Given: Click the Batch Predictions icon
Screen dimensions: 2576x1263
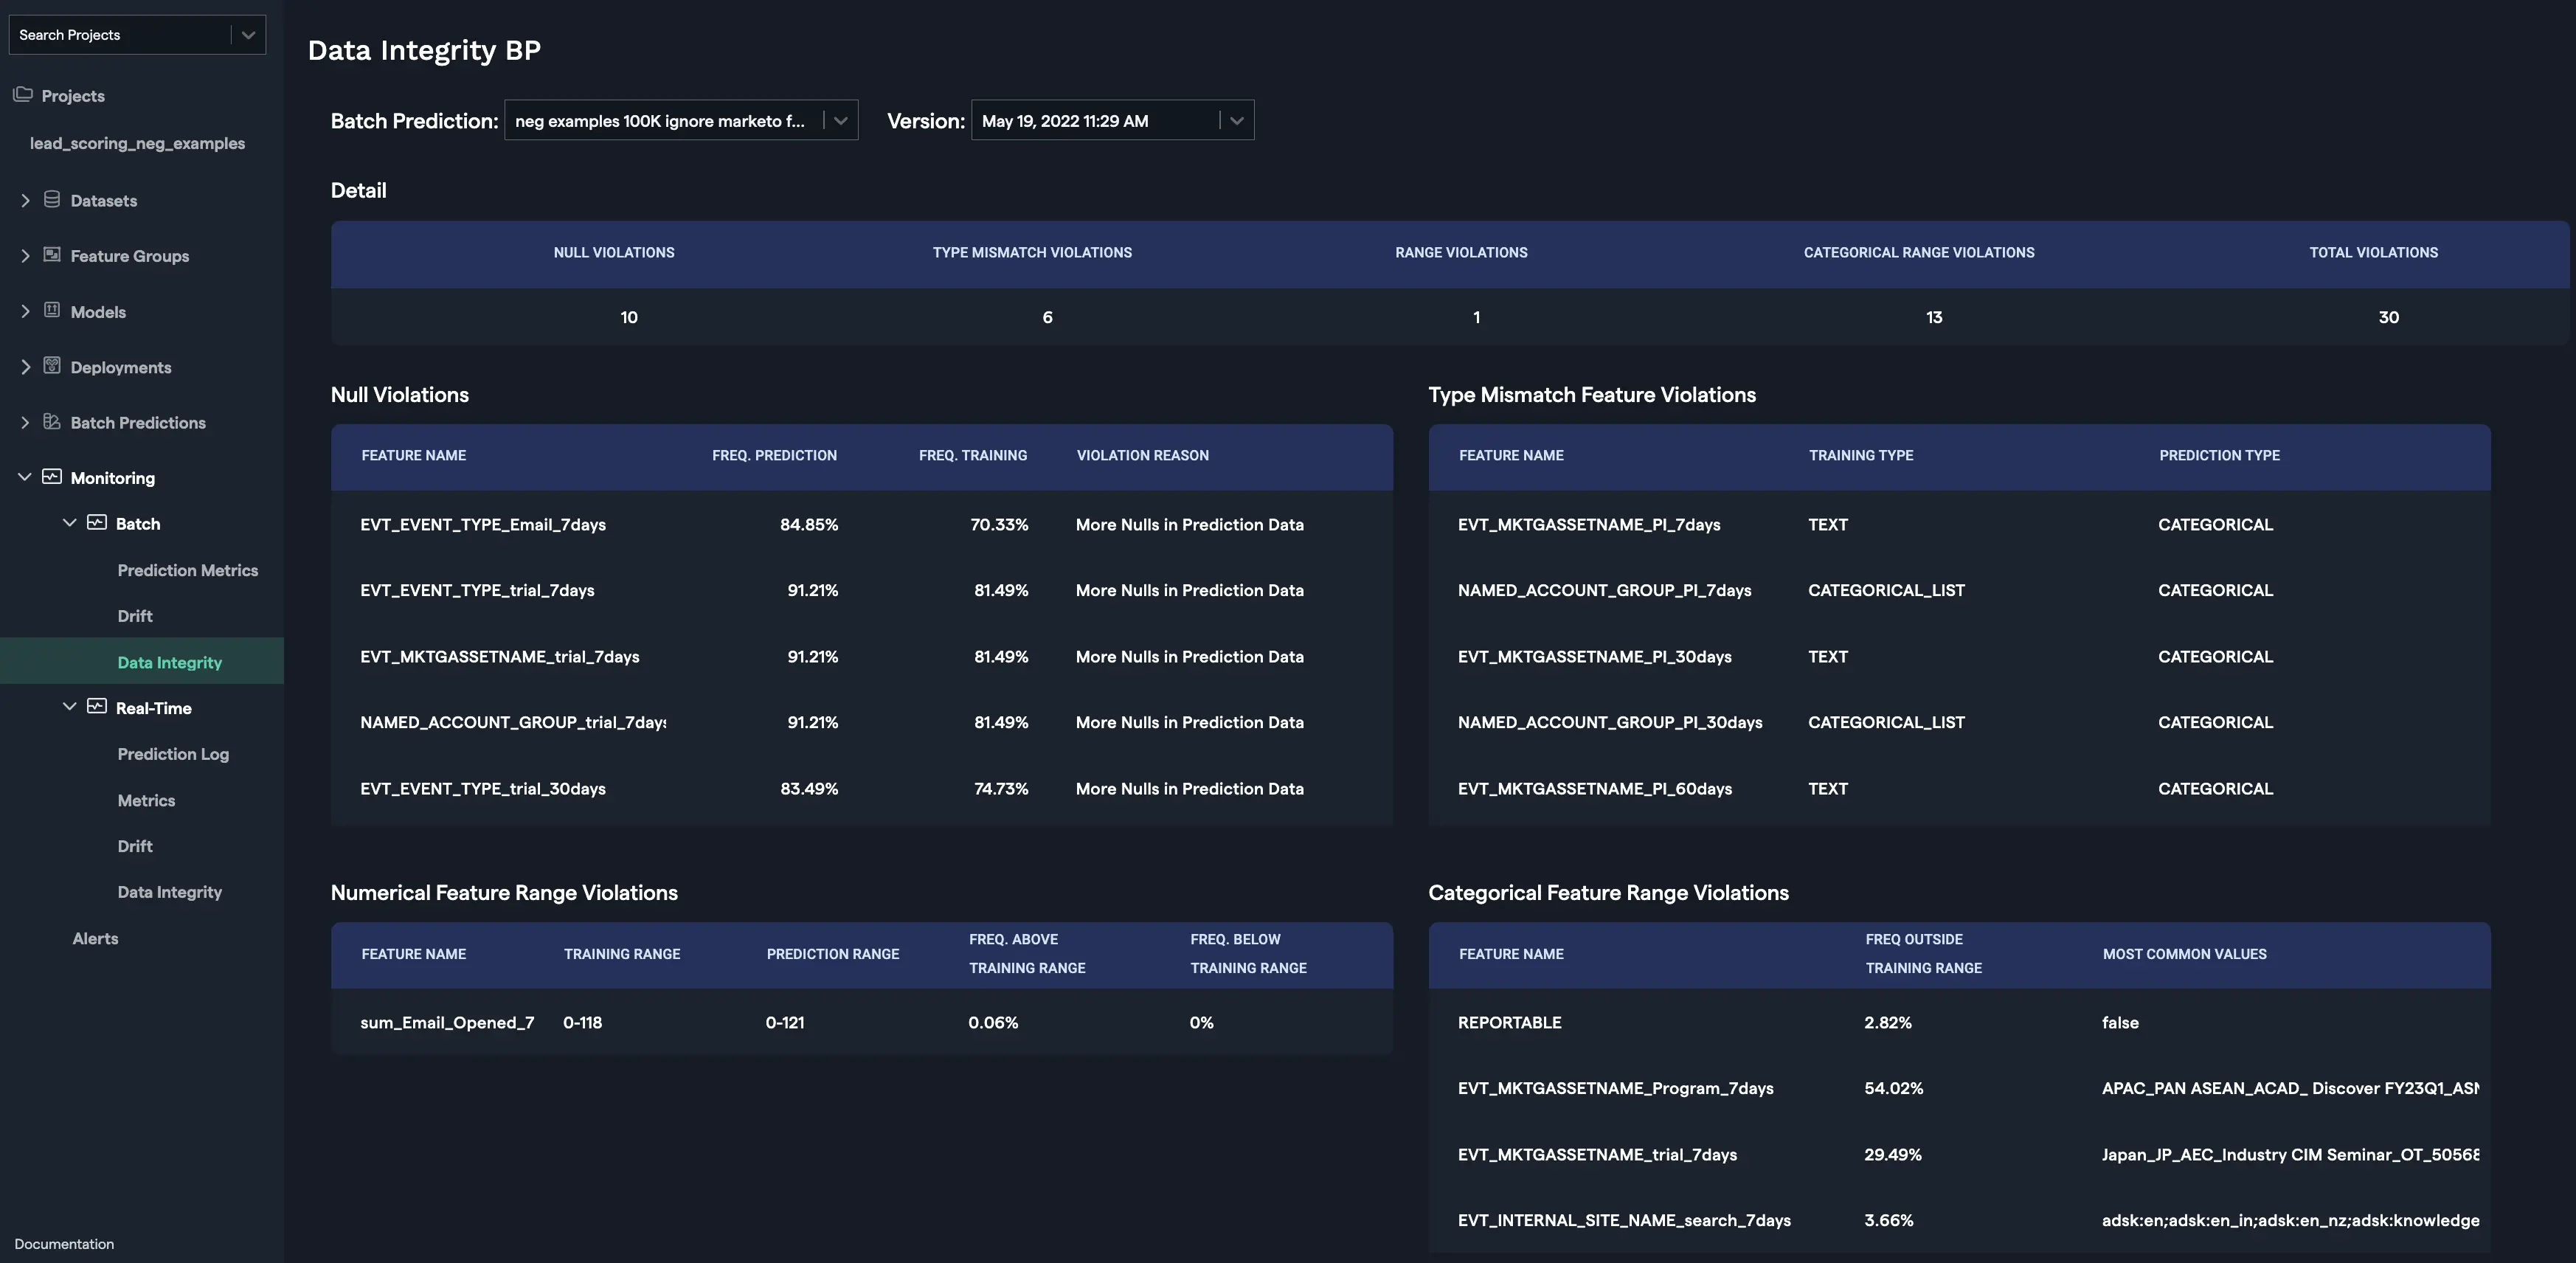Looking at the screenshot, I should point(52,421).
